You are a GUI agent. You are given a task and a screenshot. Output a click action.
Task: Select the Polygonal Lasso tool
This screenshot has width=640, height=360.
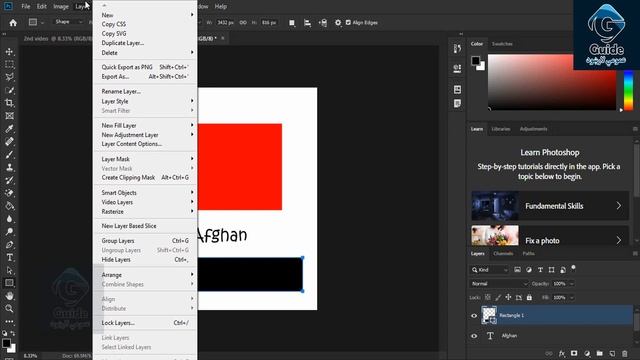9,78
